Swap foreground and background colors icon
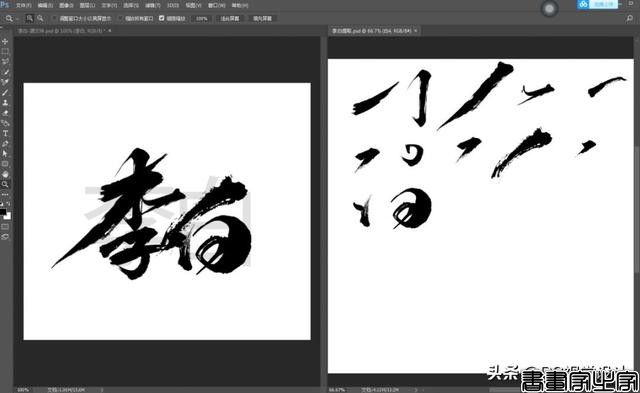The height and width of the screenshot is (393, 640). (9, 204)
